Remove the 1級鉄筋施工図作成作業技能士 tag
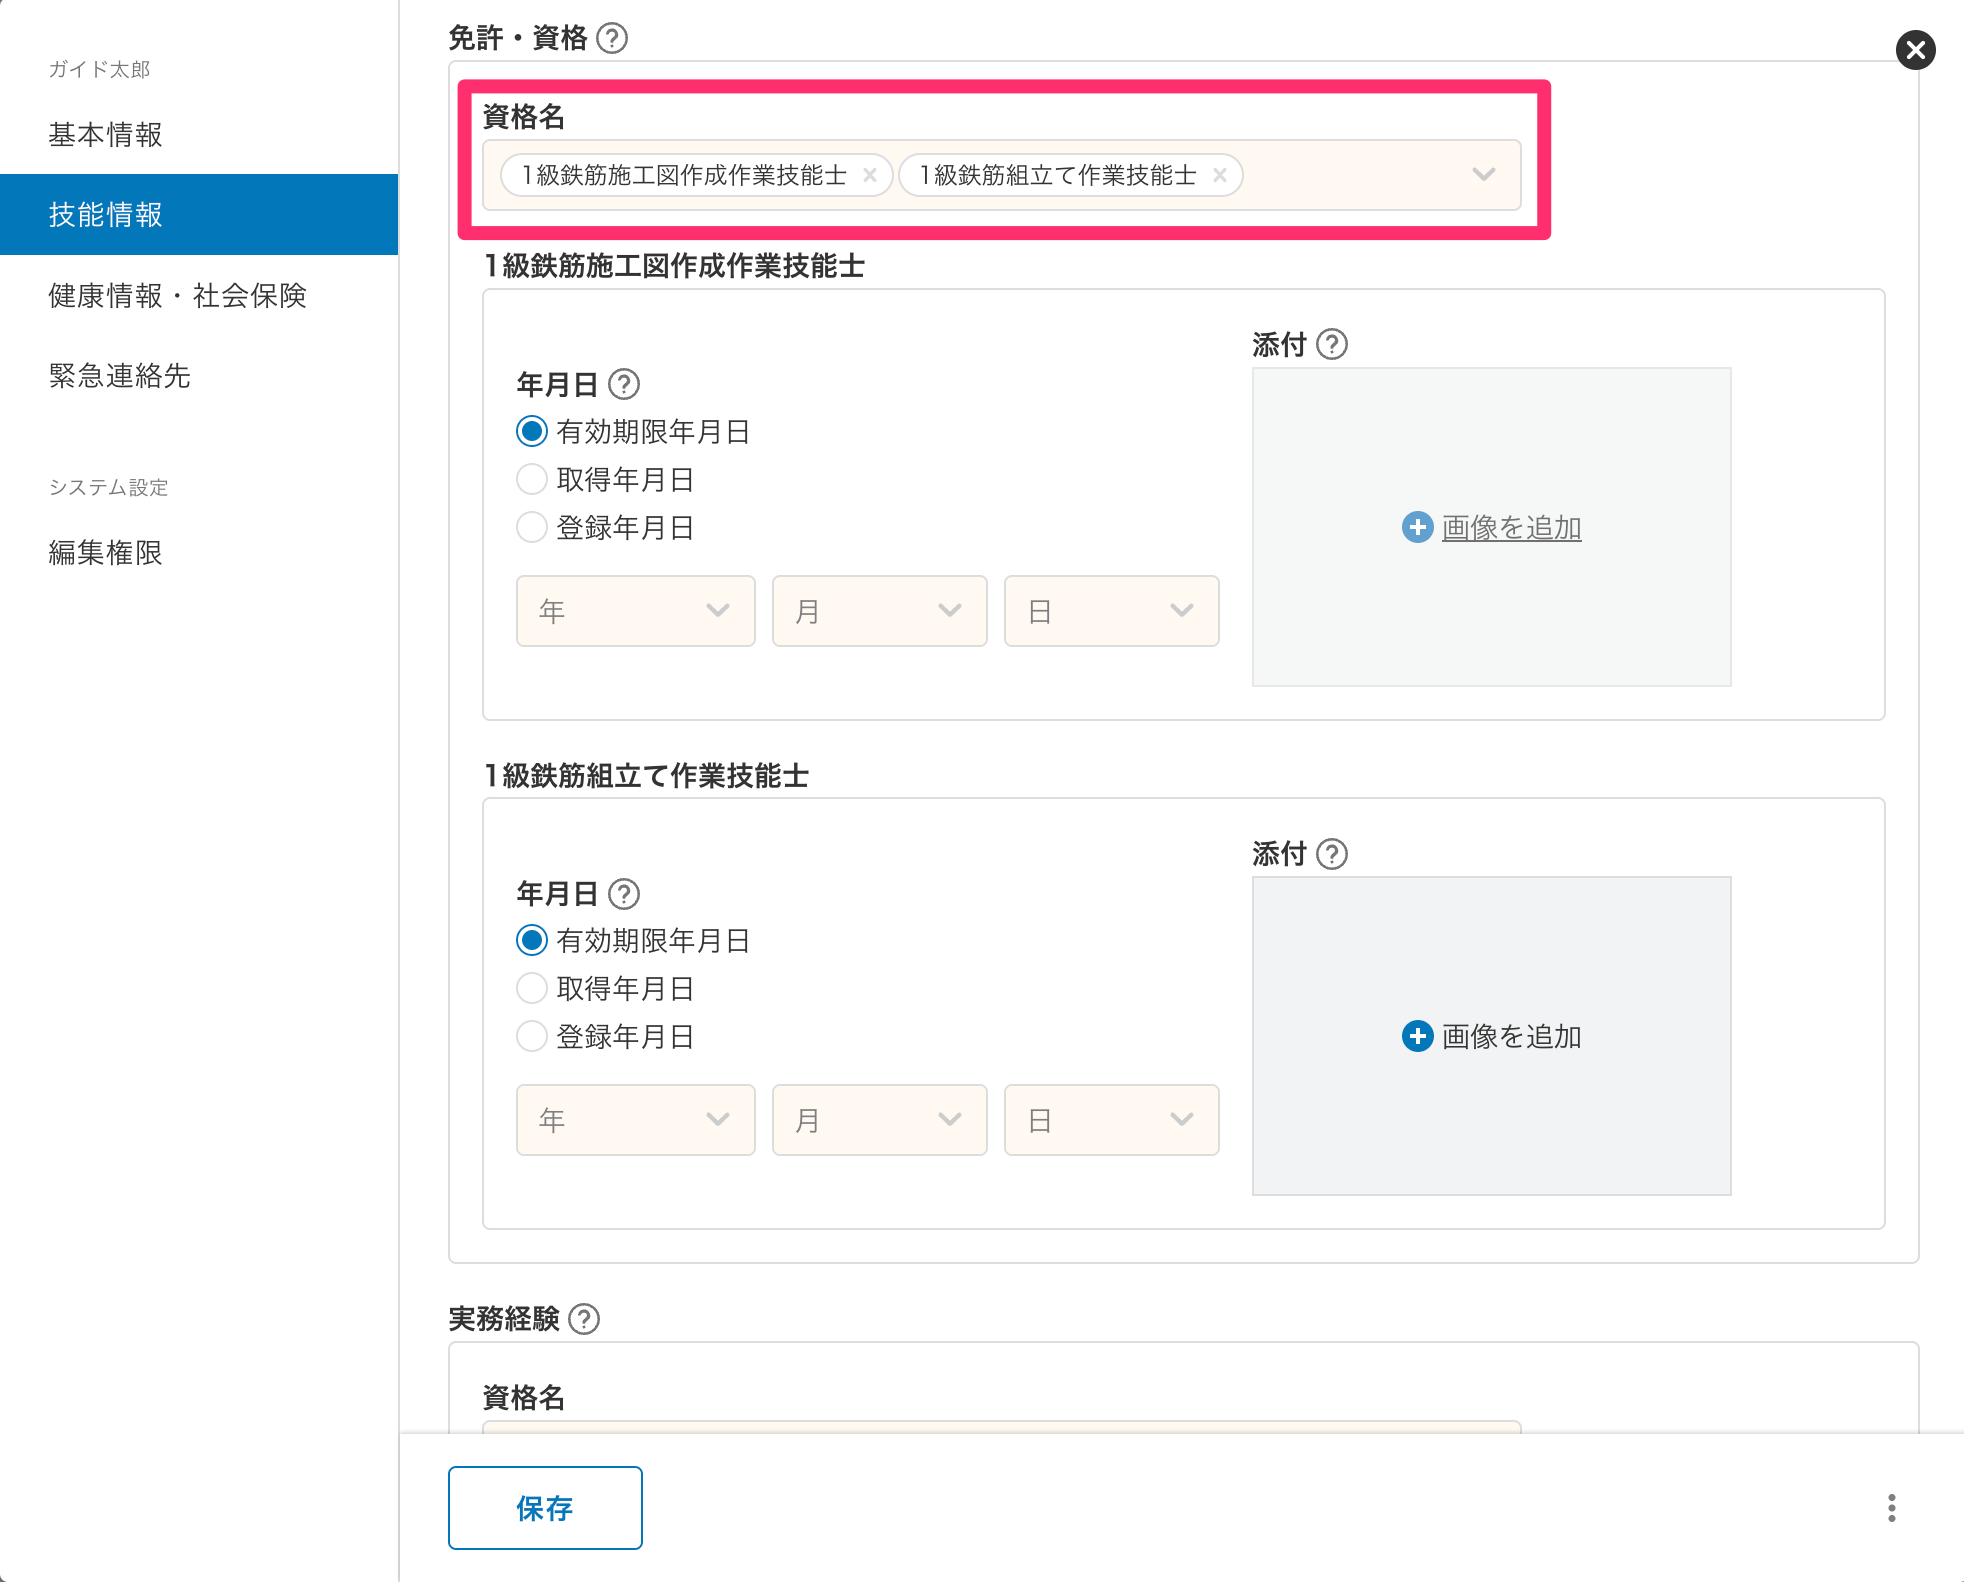 point(870,176)
